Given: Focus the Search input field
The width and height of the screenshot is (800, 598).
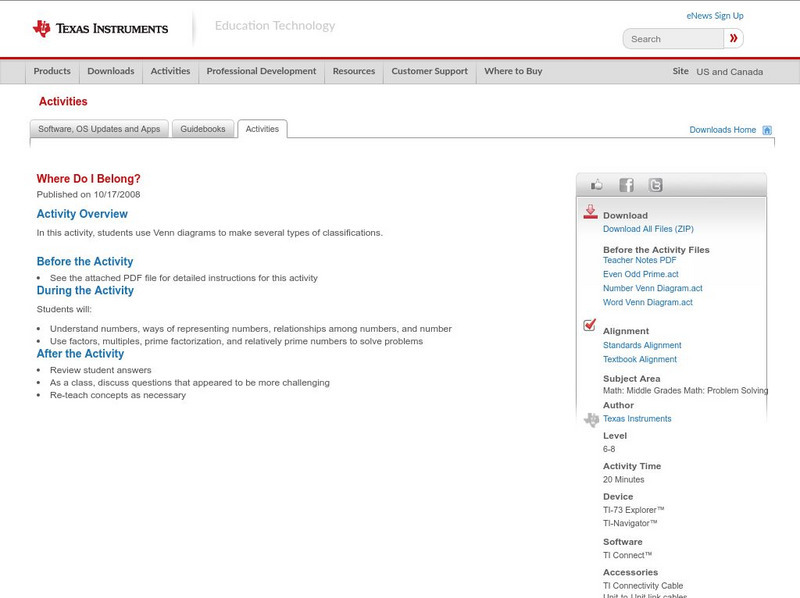Looking at the screenshot, I should tap(673, 39).
